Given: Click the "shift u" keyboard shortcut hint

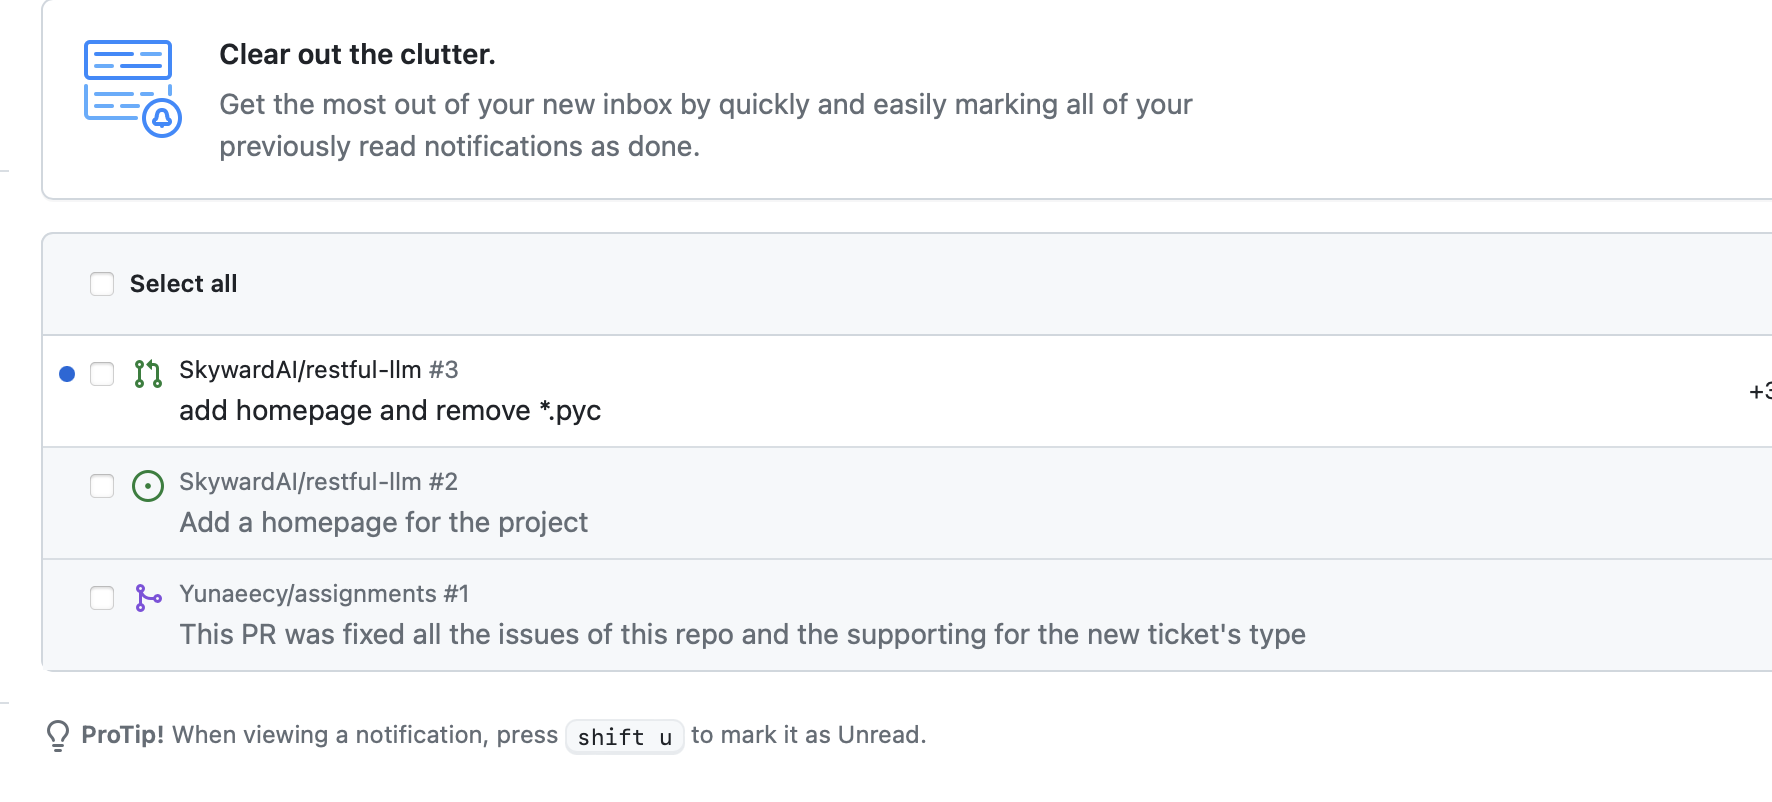Looking at the screenshot, I should click(624, 737).
